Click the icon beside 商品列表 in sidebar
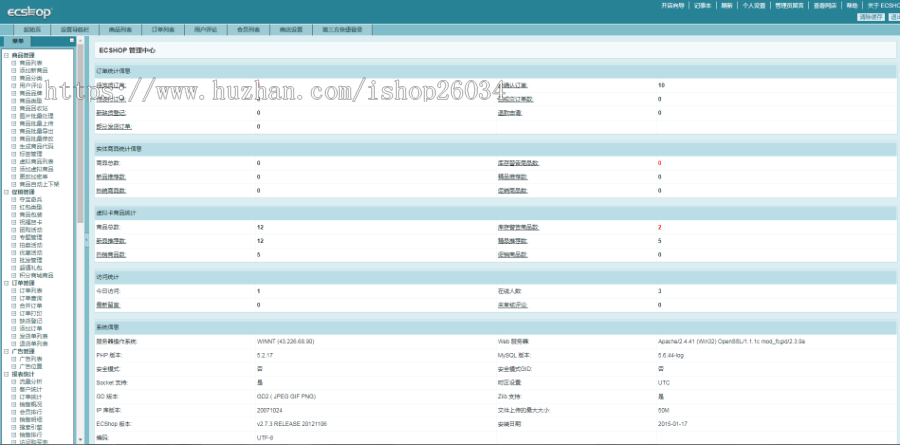Viewport: 900px width, 445px height. (x=14, y=63)
